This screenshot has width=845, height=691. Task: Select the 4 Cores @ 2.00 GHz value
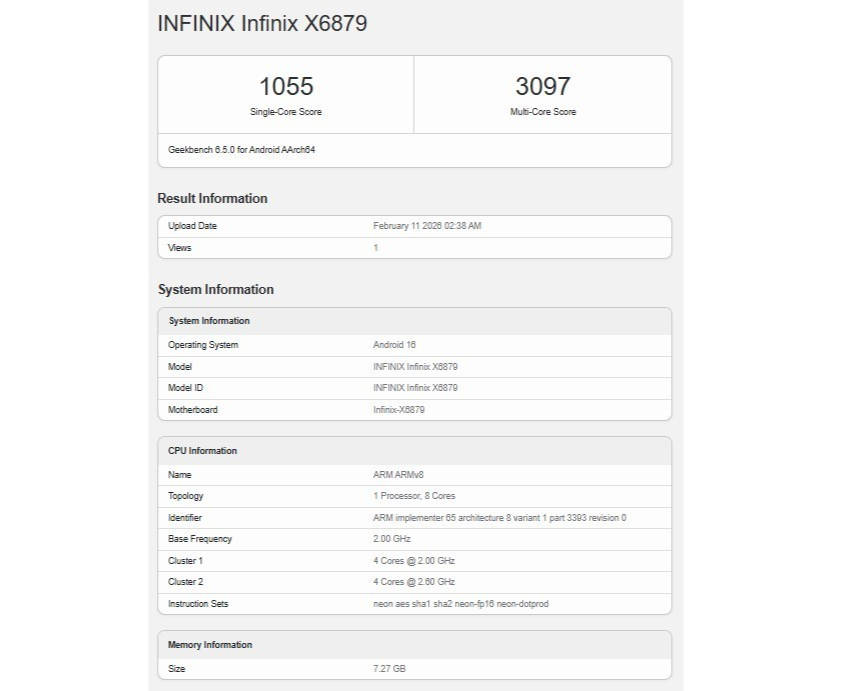tap(414, 561)
